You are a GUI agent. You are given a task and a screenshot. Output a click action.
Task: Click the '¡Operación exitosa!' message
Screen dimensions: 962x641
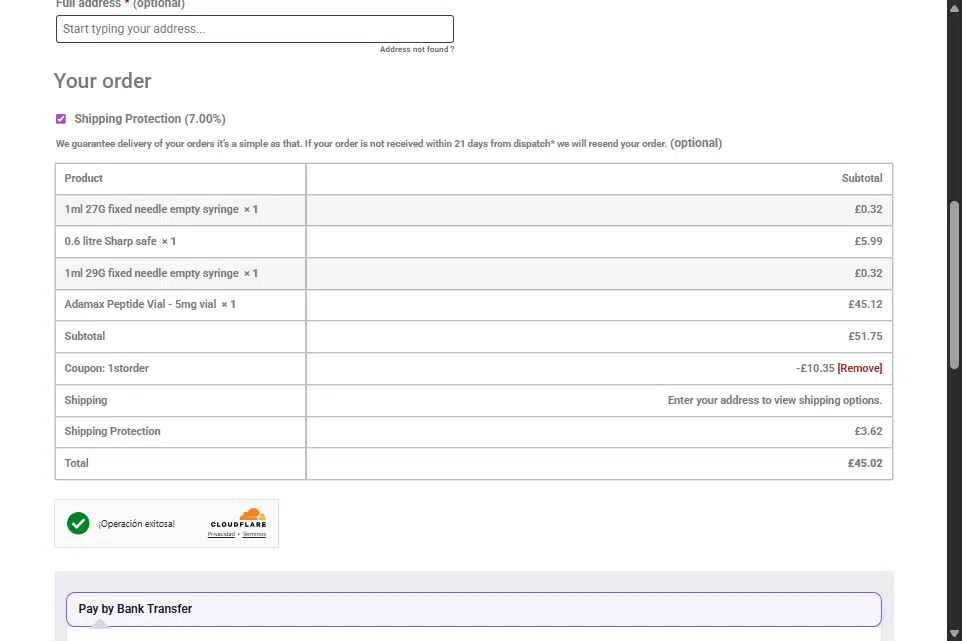click(x=137, y=524)
